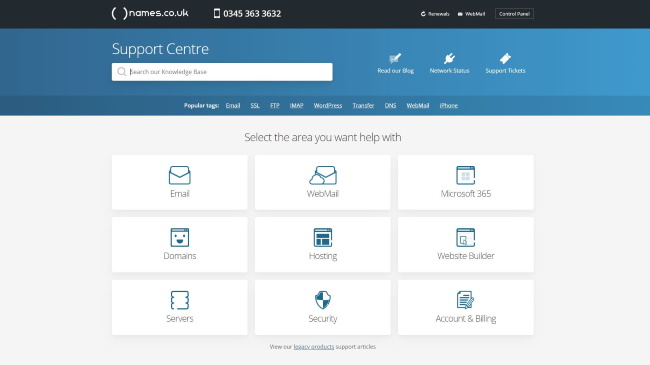Call link 0345 363 3632

click(252, 14)
